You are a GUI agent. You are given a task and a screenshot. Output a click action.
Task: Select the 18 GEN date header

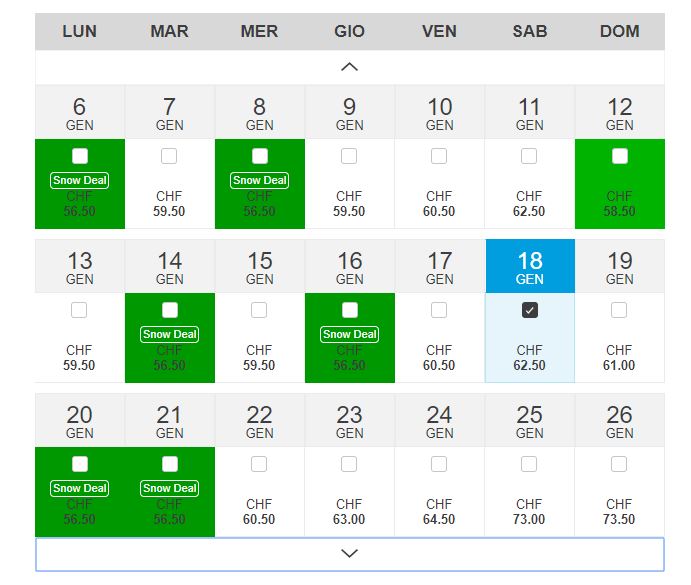pos(529,266)
